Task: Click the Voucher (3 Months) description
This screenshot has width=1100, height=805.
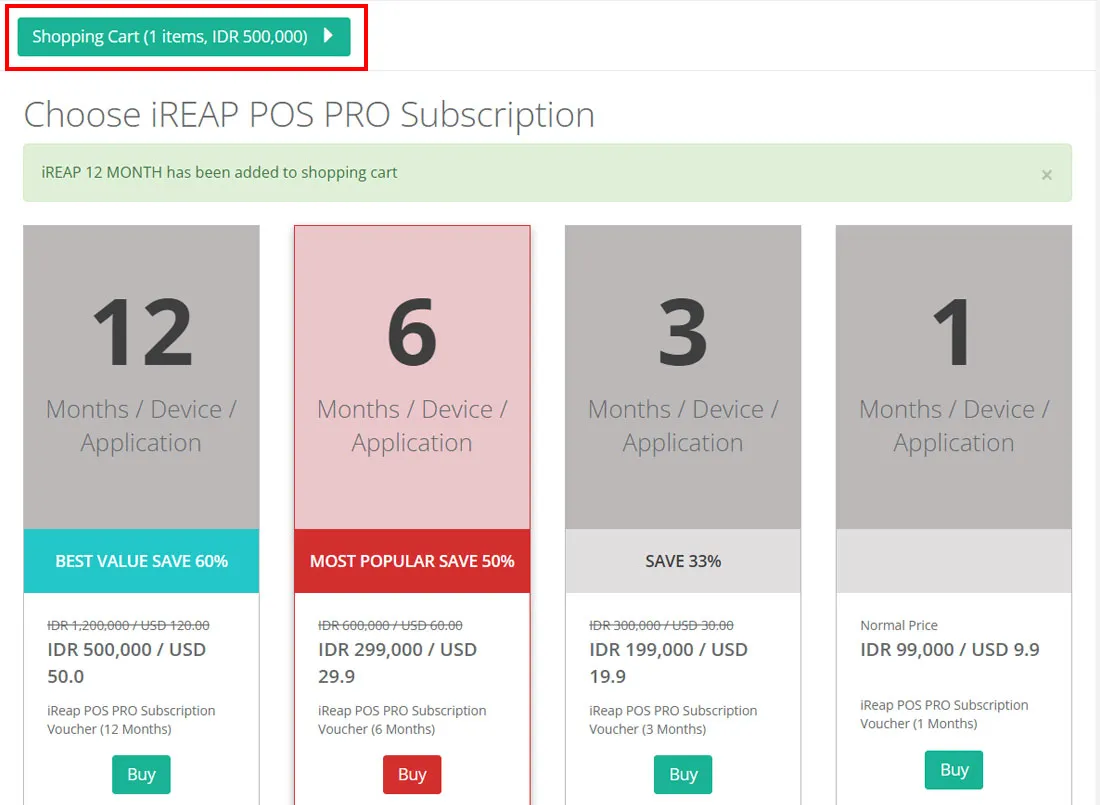Action: [673, 720]
